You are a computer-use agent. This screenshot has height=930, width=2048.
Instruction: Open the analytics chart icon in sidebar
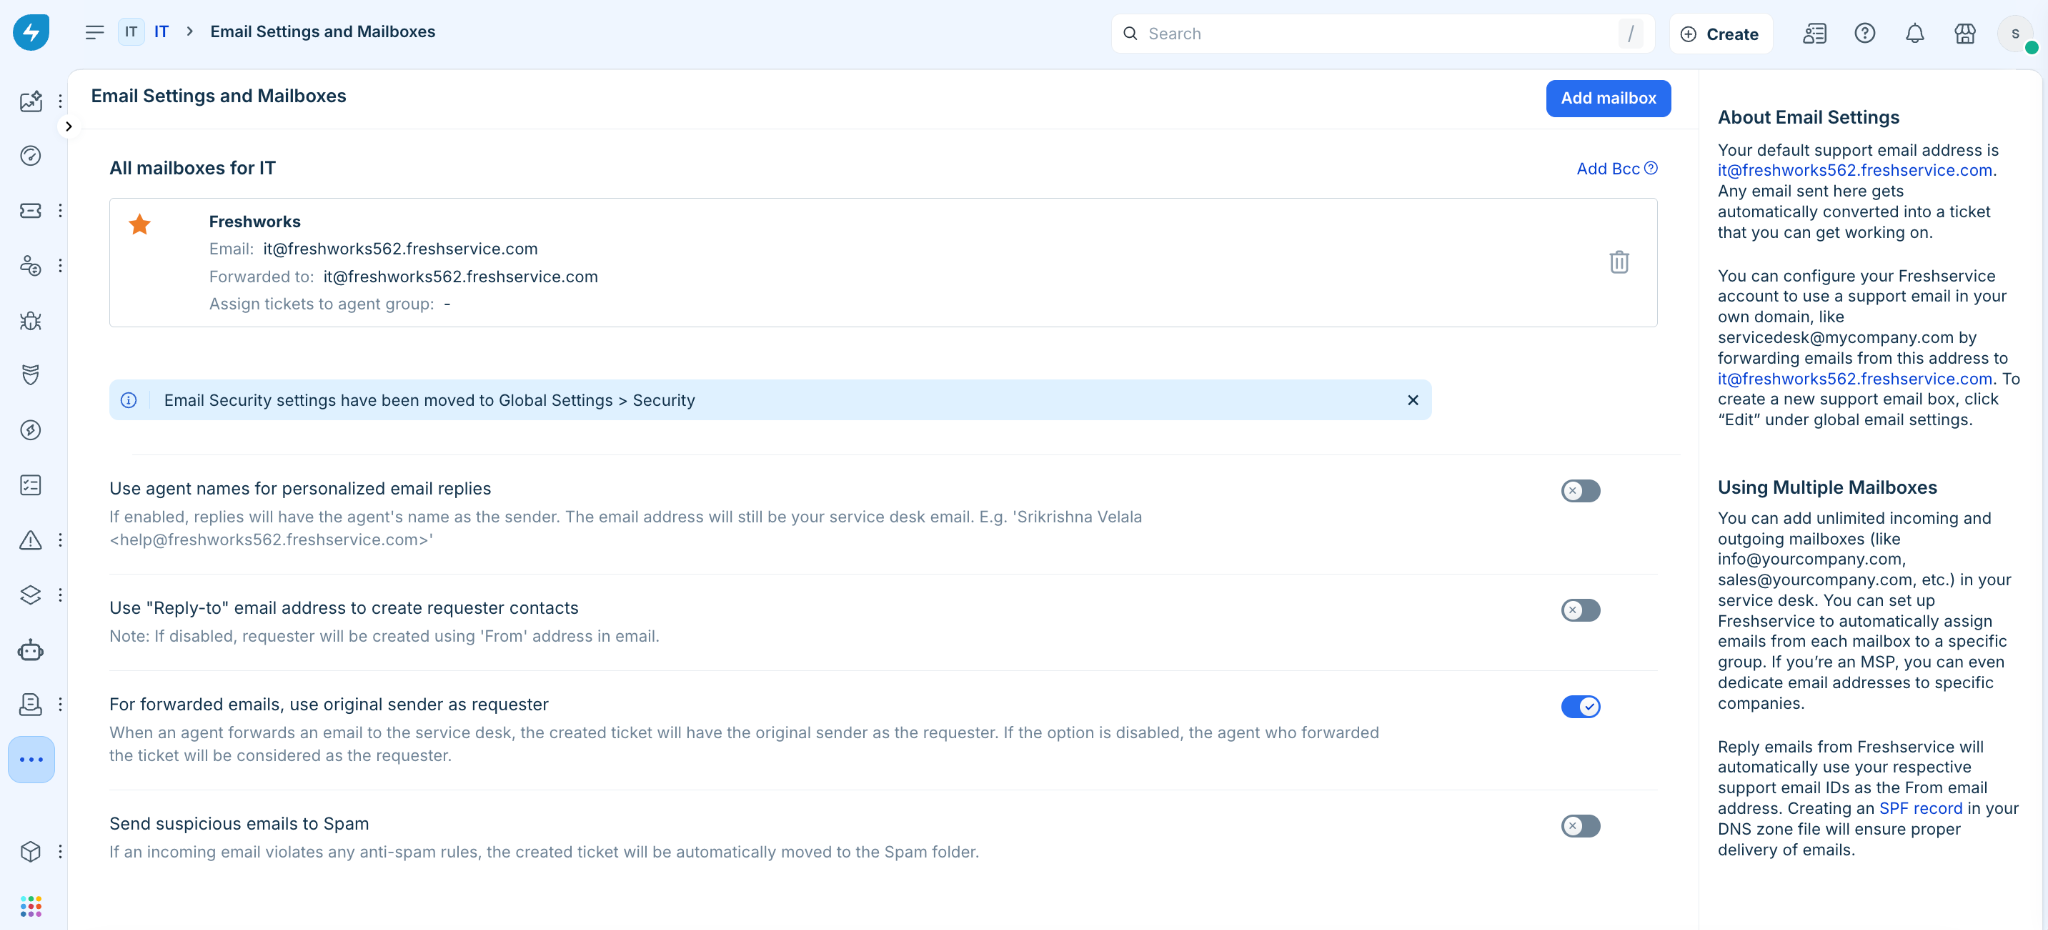point(31,101)
